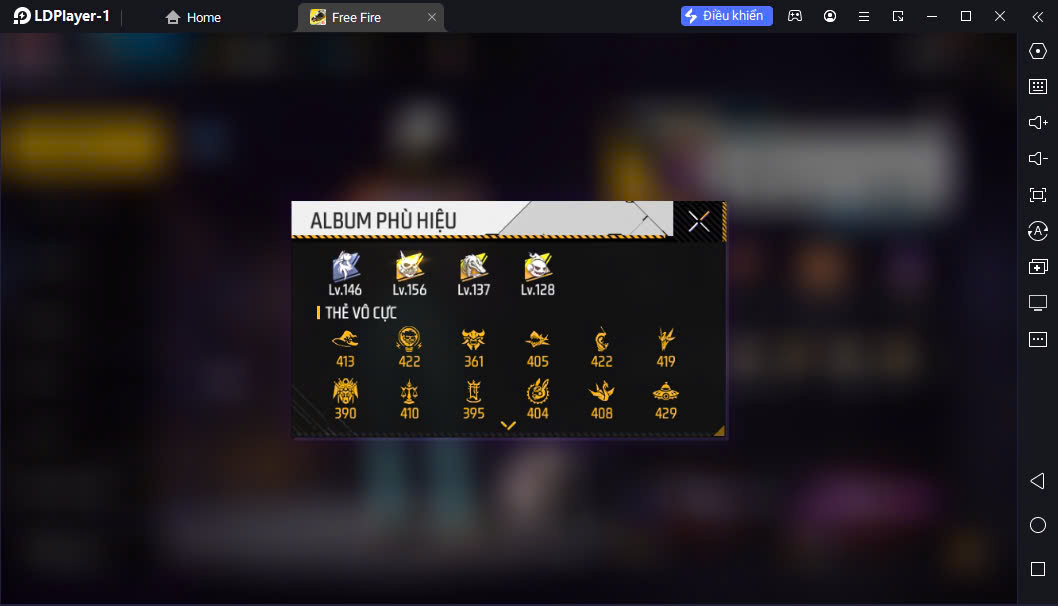1058x606 pixels.
Task: Expand the badge list with down chevron
Action: (x=508, y=425)
